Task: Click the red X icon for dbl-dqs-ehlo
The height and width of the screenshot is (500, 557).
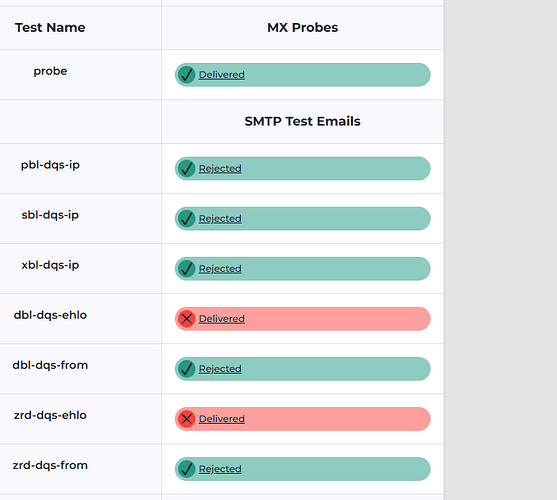Action: coord(186,319)
